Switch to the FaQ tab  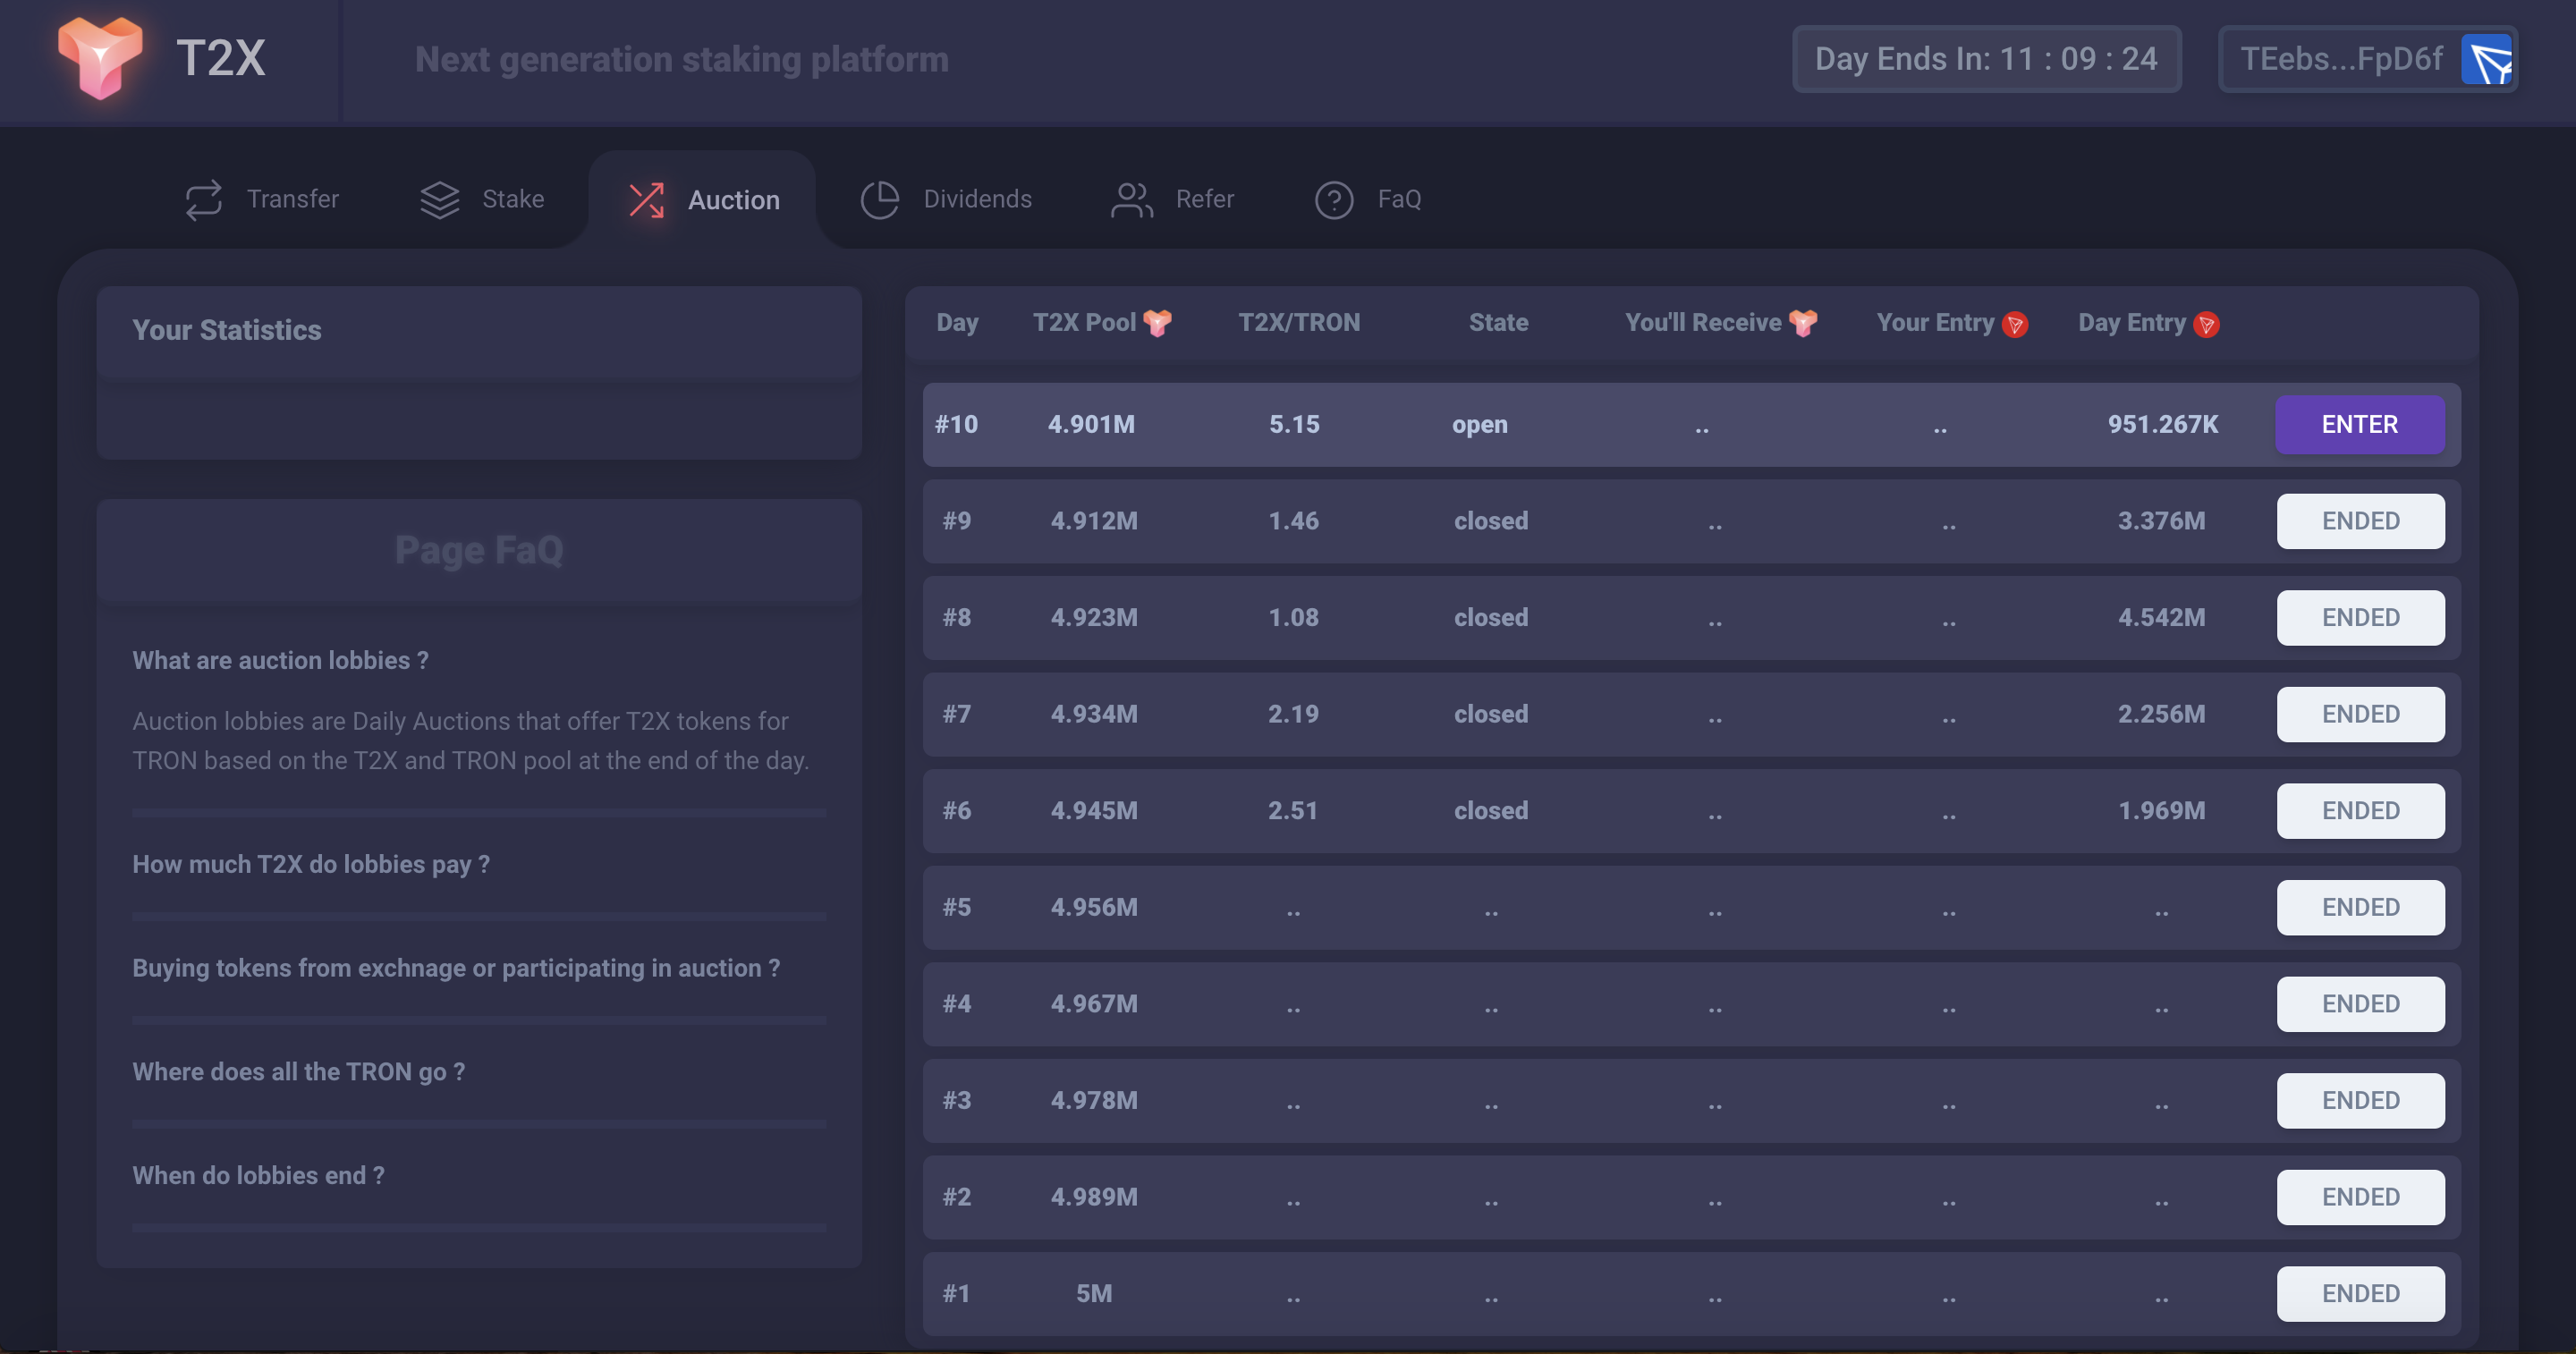1368,199
